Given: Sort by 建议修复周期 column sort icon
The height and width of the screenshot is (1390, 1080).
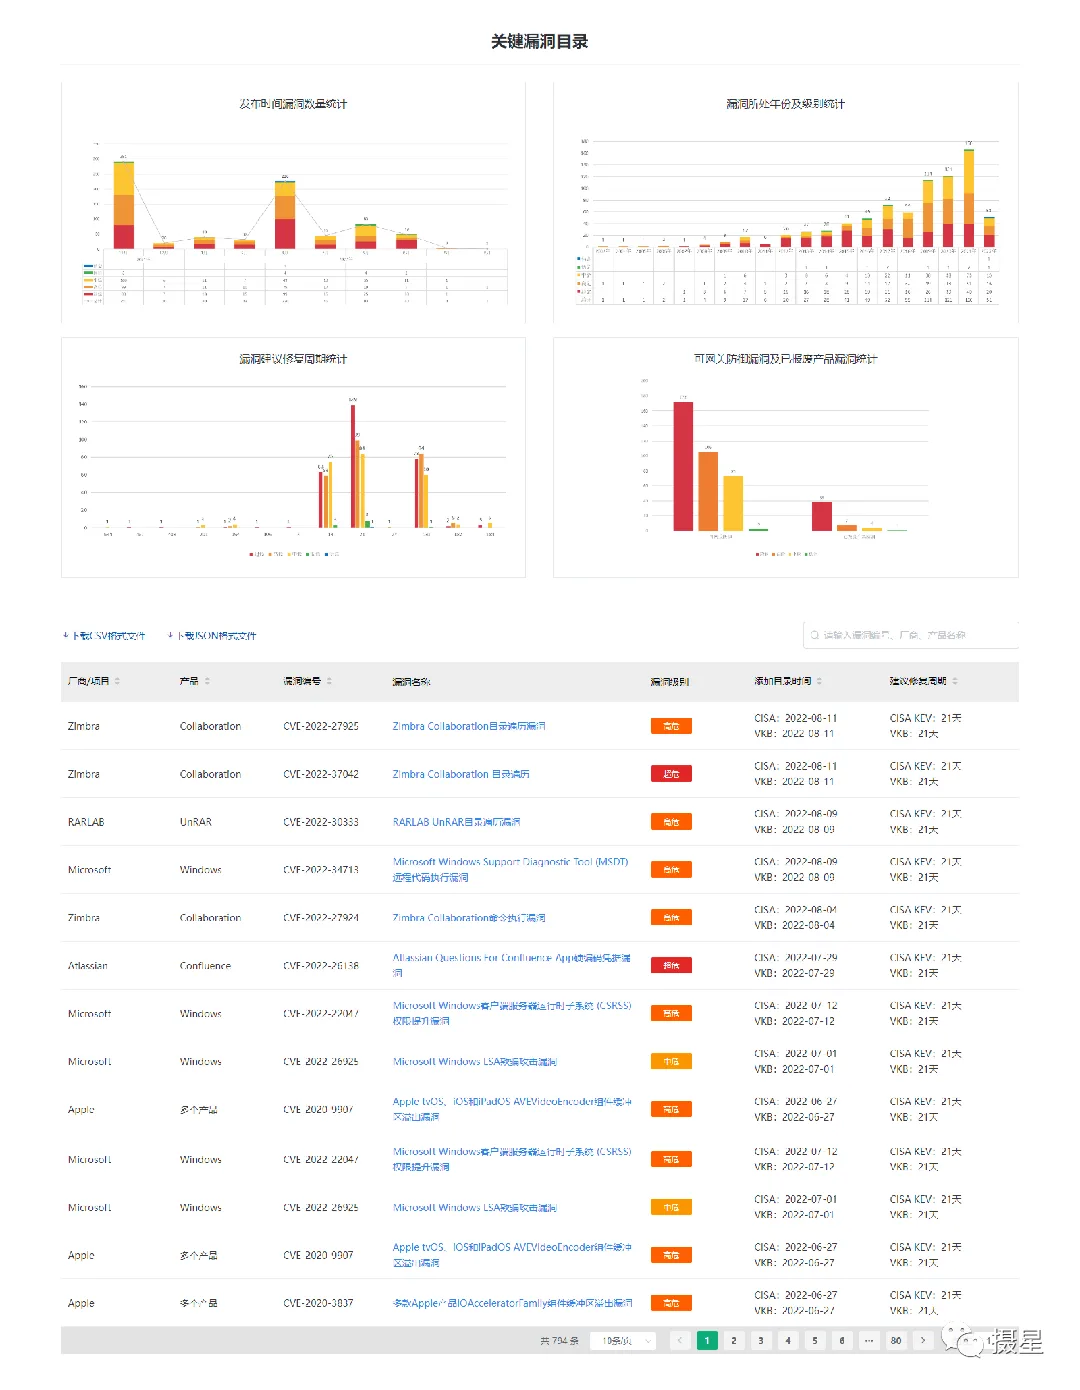Looking at the screenshot, I should click(955, 681).
